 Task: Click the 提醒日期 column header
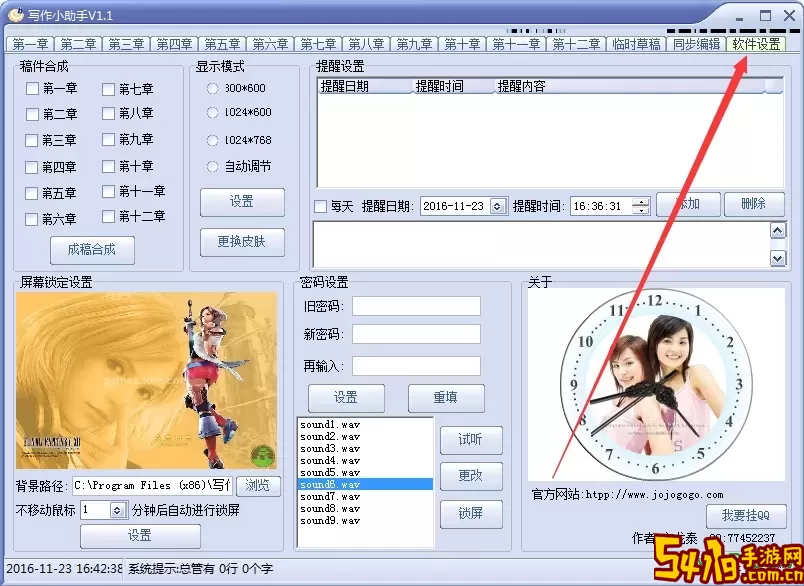click(x=365, y=86)
